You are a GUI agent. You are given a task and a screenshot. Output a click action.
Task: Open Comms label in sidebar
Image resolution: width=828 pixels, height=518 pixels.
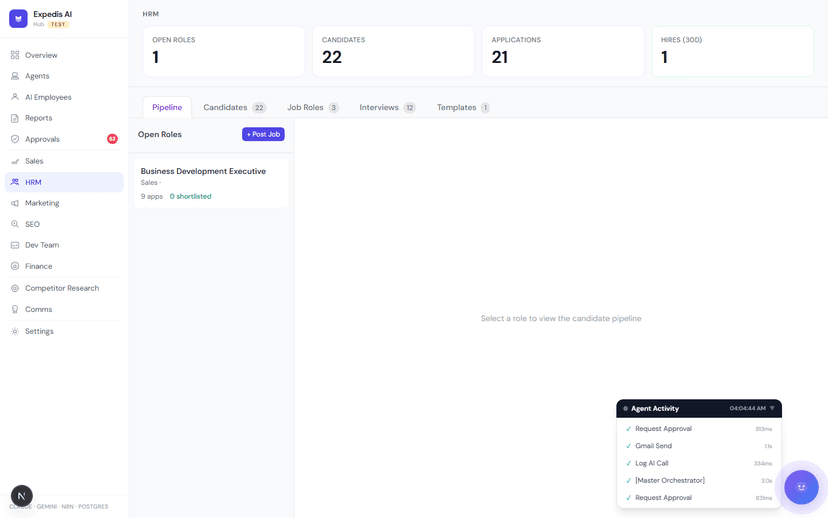click(x=39, y=309)
